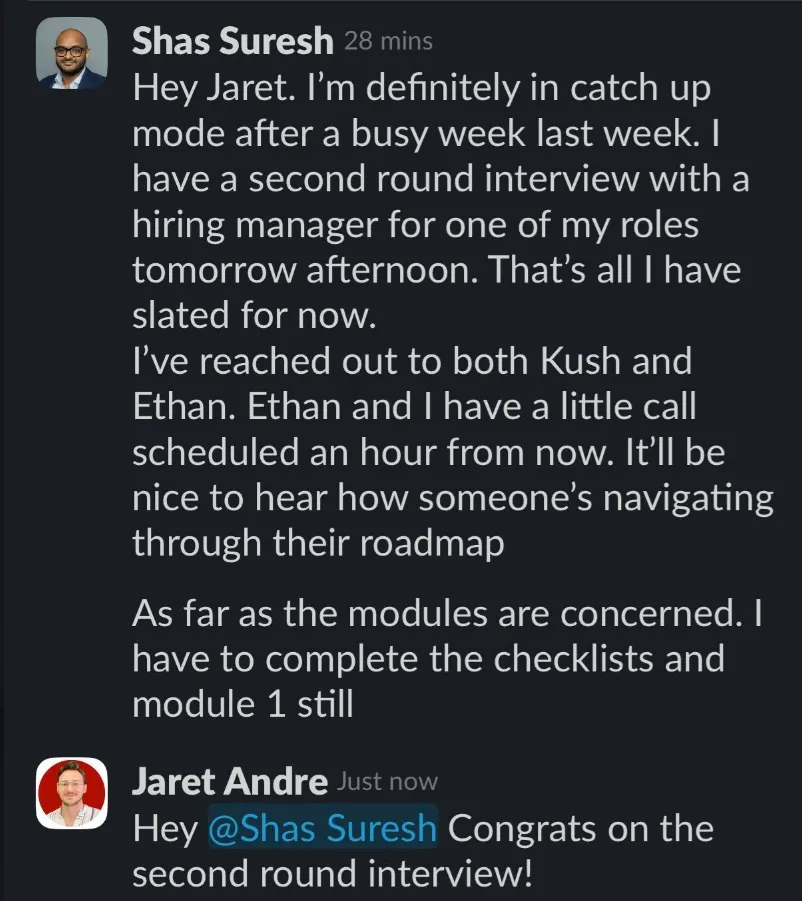Click the 28 mins timestamp
Viewport: 802px width, 901px height.
(x=388, y=42)
